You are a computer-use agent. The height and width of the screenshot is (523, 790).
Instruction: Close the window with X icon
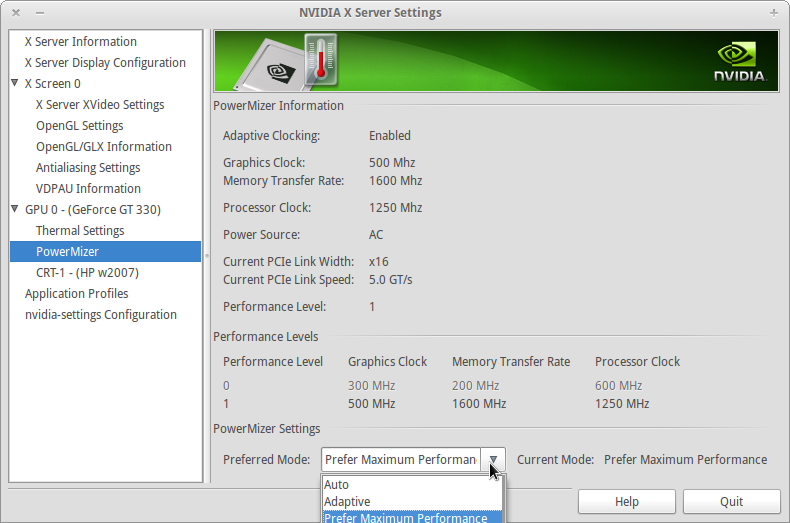[16, 13]
